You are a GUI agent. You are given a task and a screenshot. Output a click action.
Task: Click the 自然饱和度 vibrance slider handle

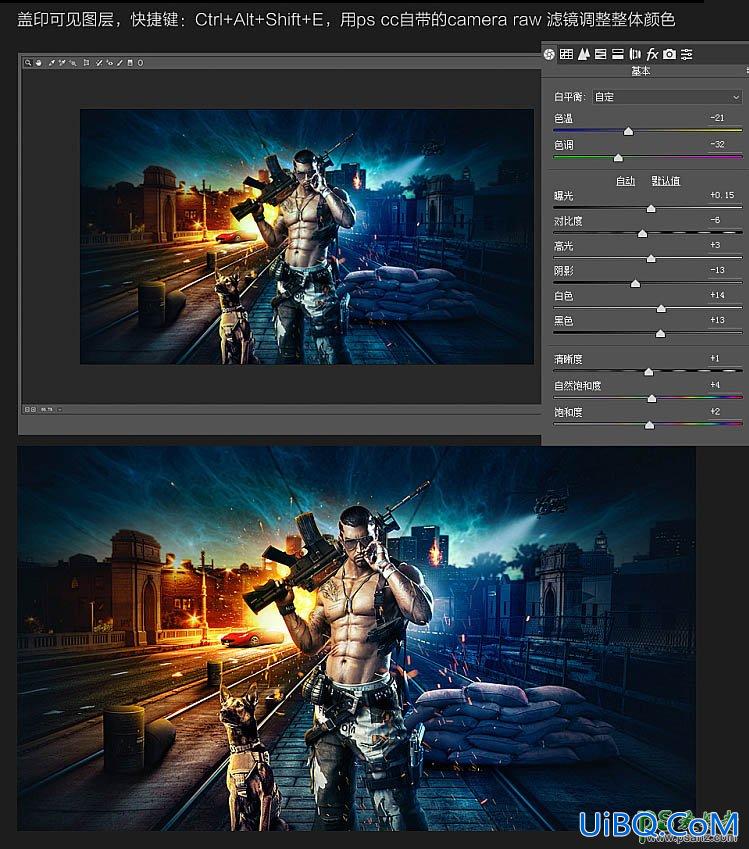652,399
